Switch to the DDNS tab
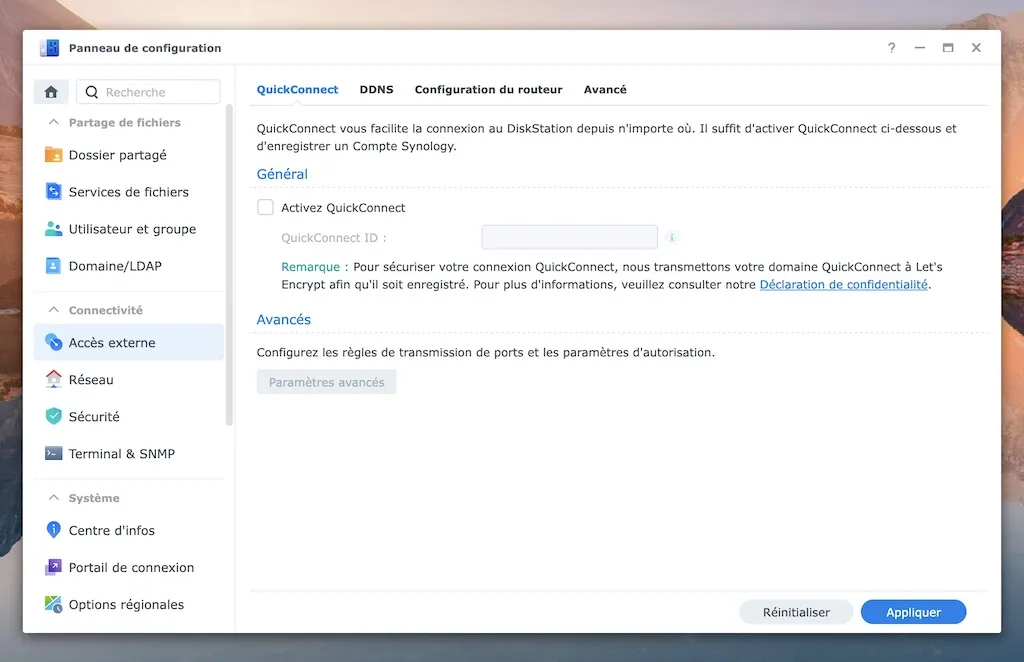Viewport: 1024px width, 662px height. [x=376, y=90]
